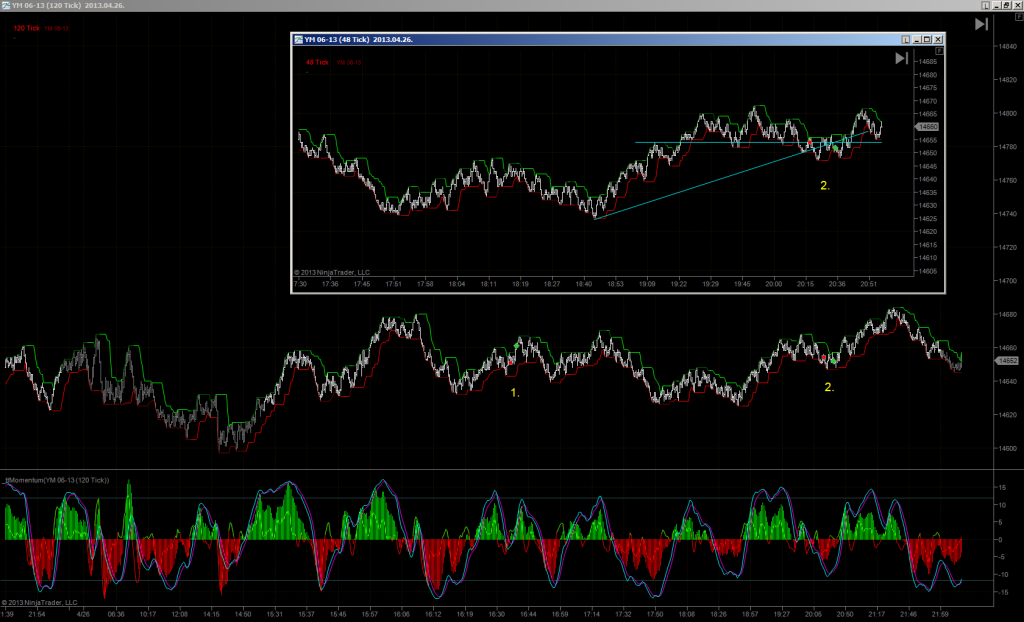Click the 18:53 time label in 48 Tick chart
Screen dimensions: 1024x622
[x=615, y=284]
